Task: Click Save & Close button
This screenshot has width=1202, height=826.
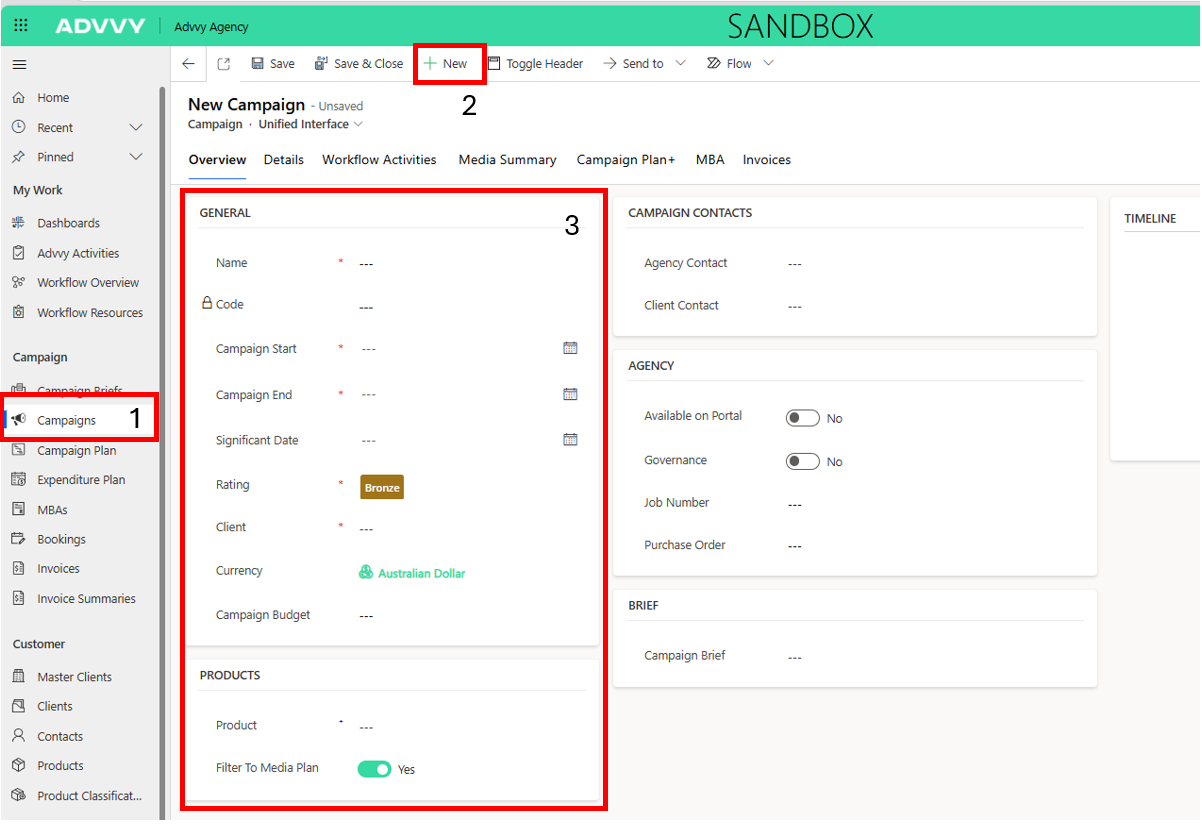Action: click(x=358, y=63)
